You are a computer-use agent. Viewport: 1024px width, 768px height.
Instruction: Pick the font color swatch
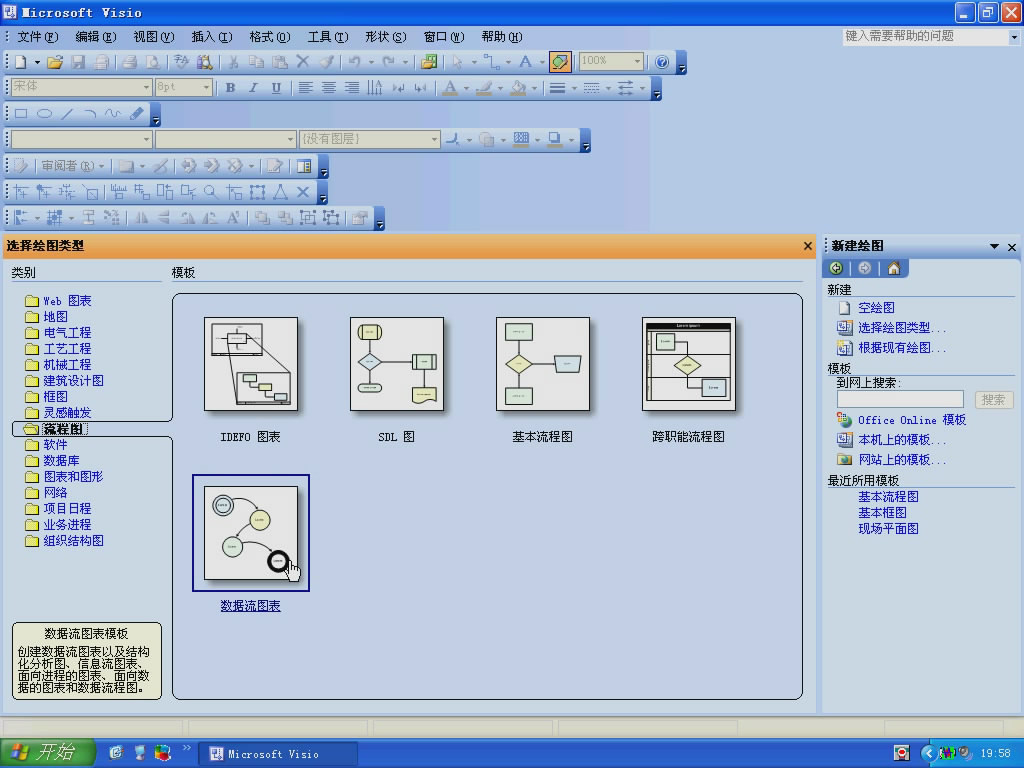(x=450, y=88)
